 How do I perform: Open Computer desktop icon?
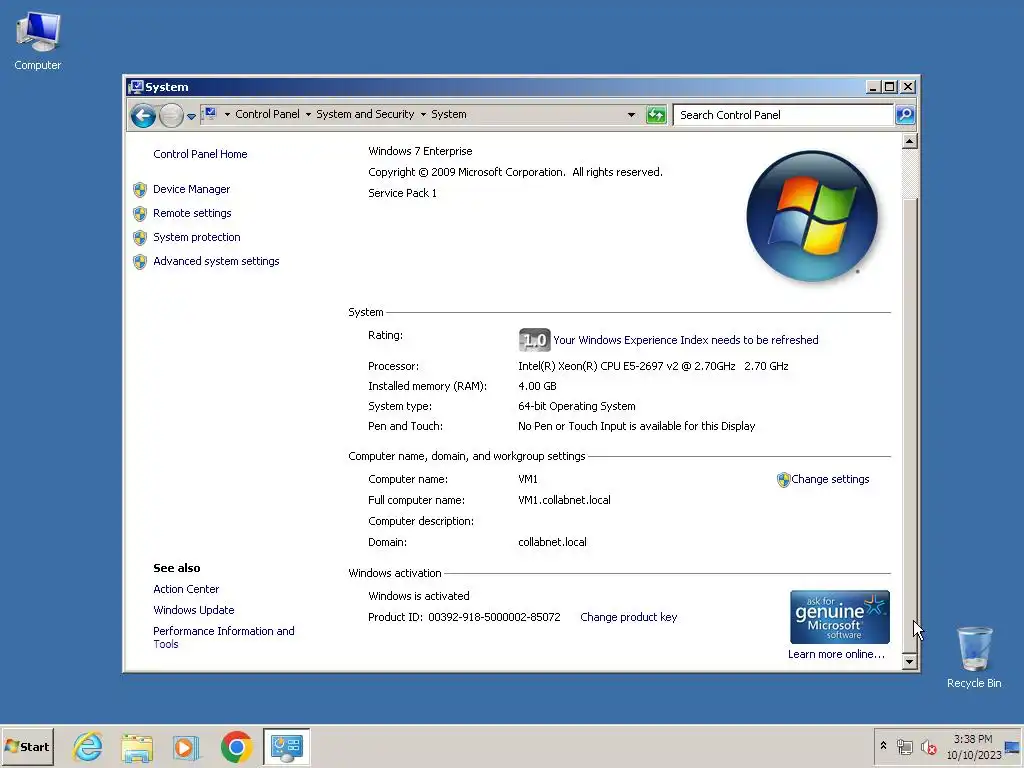click(38, 40)
